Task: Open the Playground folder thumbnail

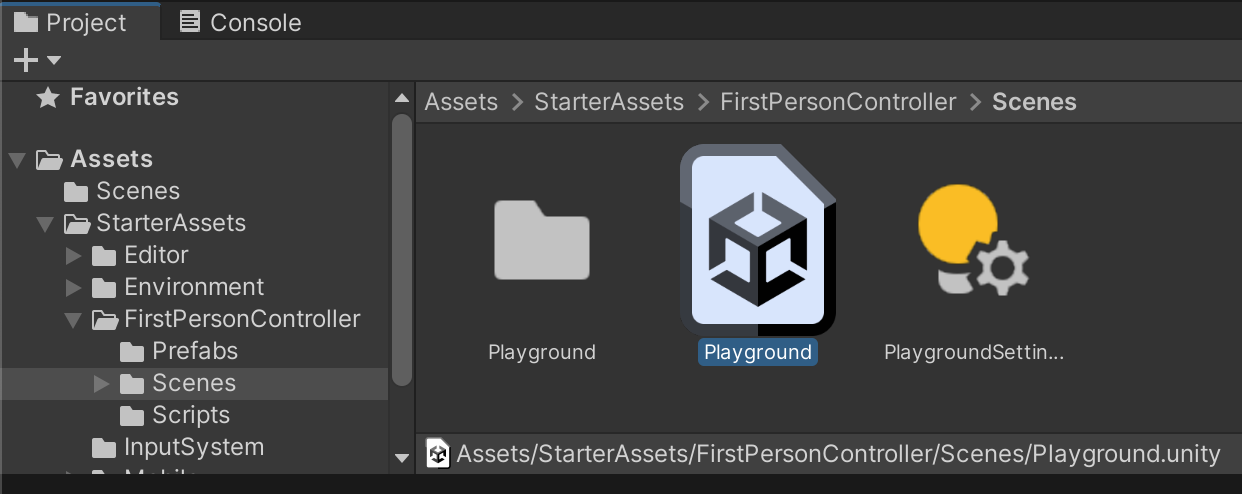Action: (541, 240)
